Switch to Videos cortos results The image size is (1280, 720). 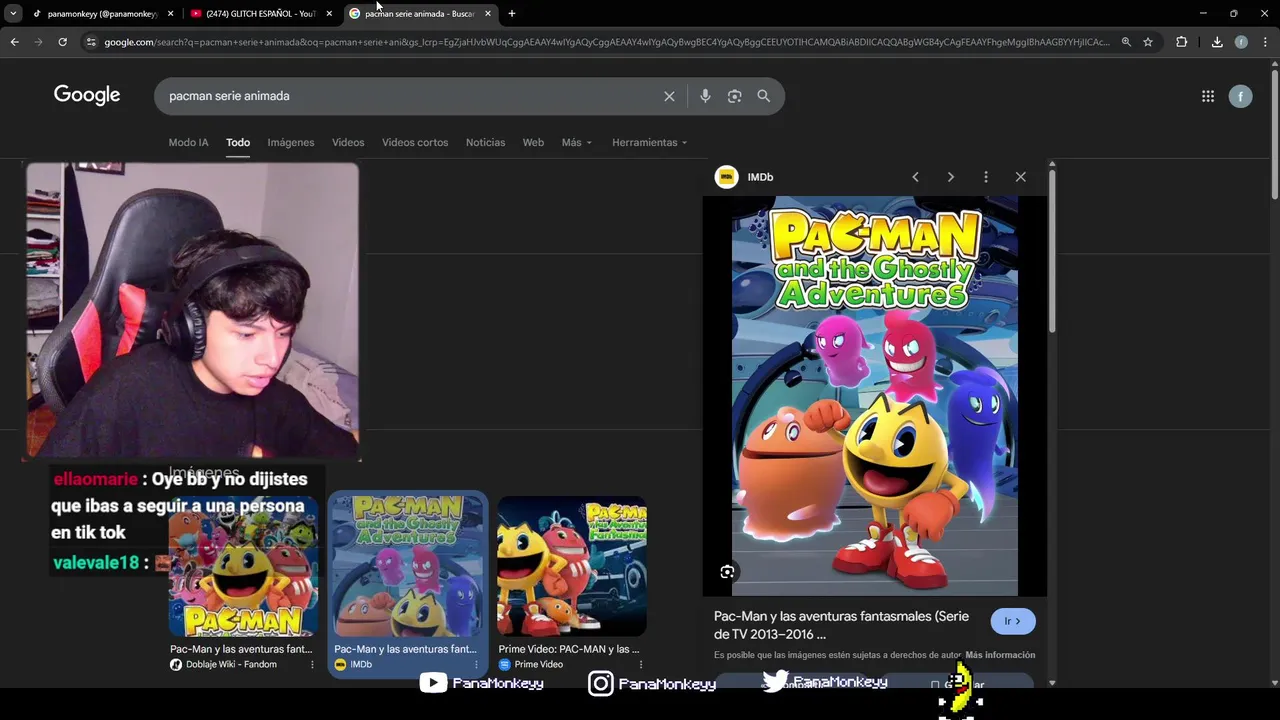[415, 142]
